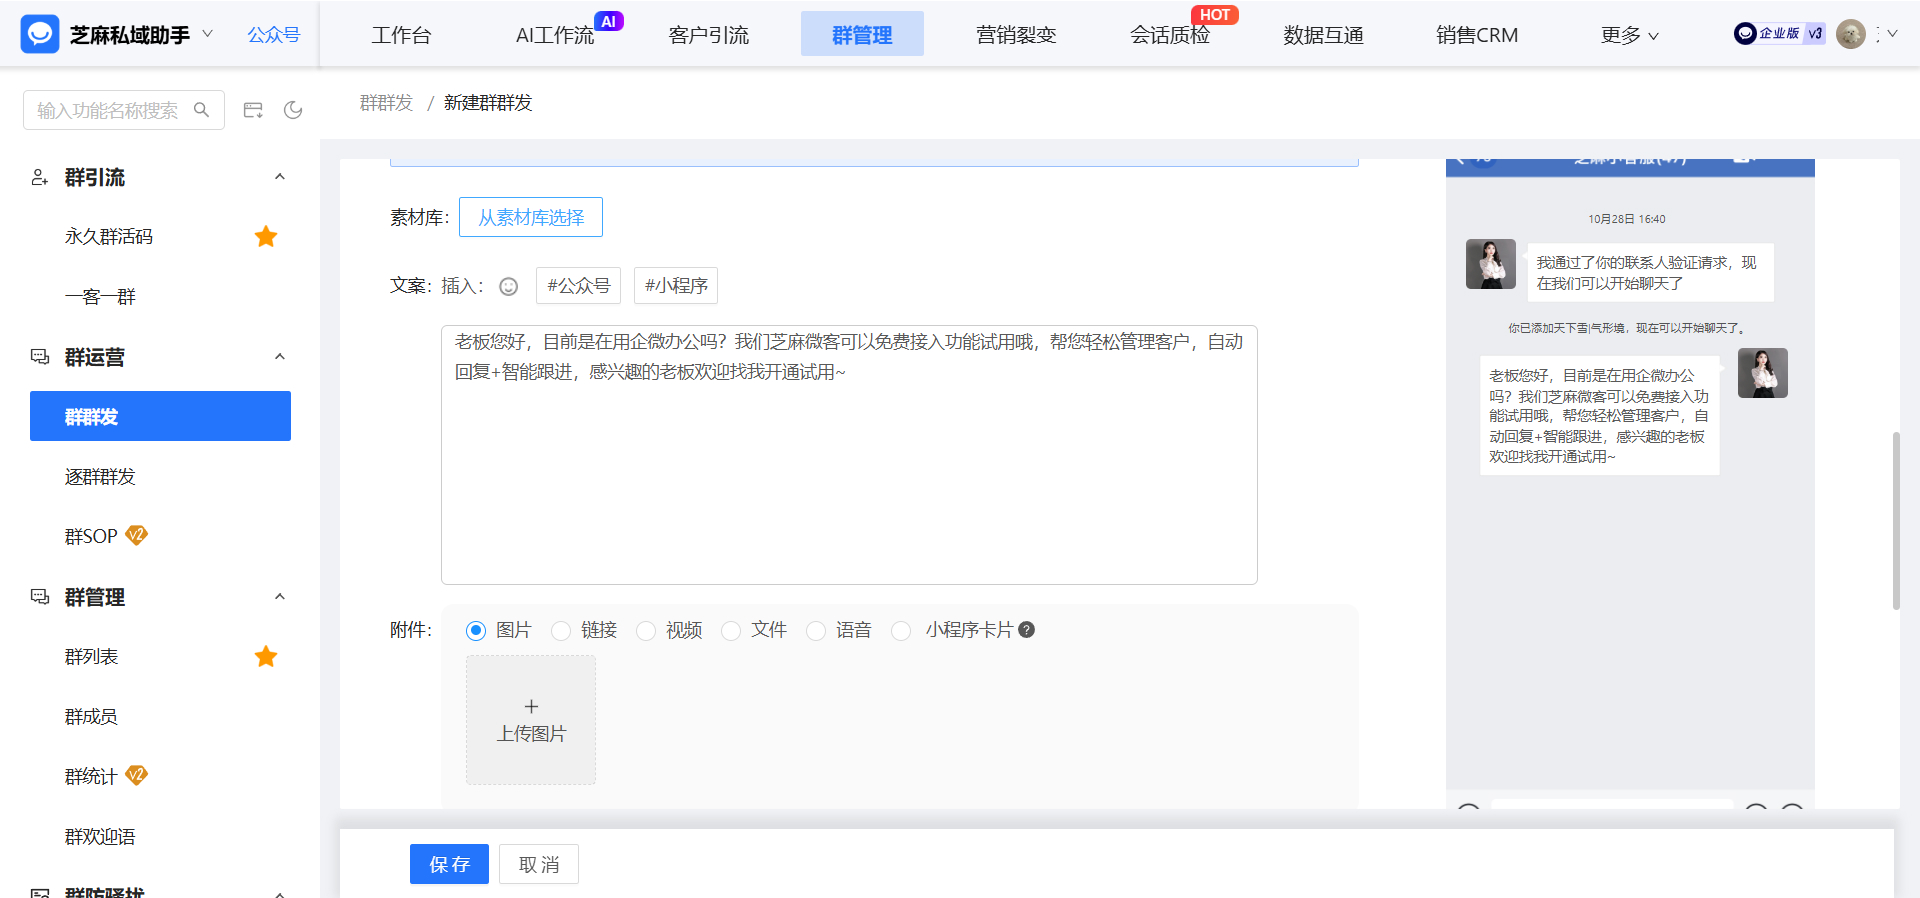Switch to the 客户引流 tab

coord(709,35)
